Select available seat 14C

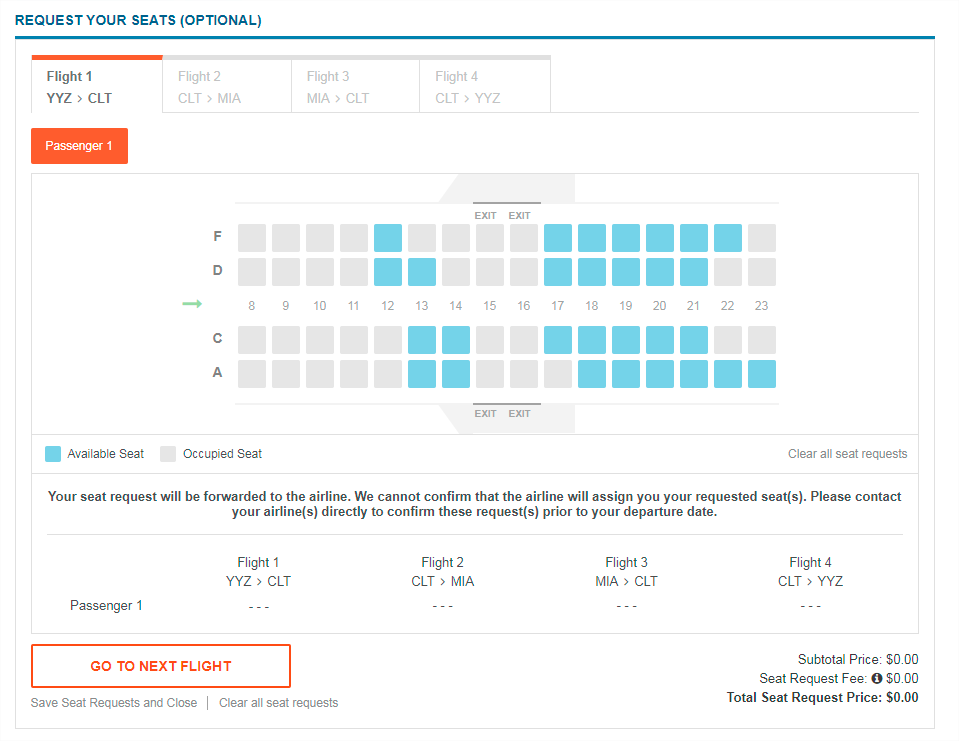tap(455, 338)
